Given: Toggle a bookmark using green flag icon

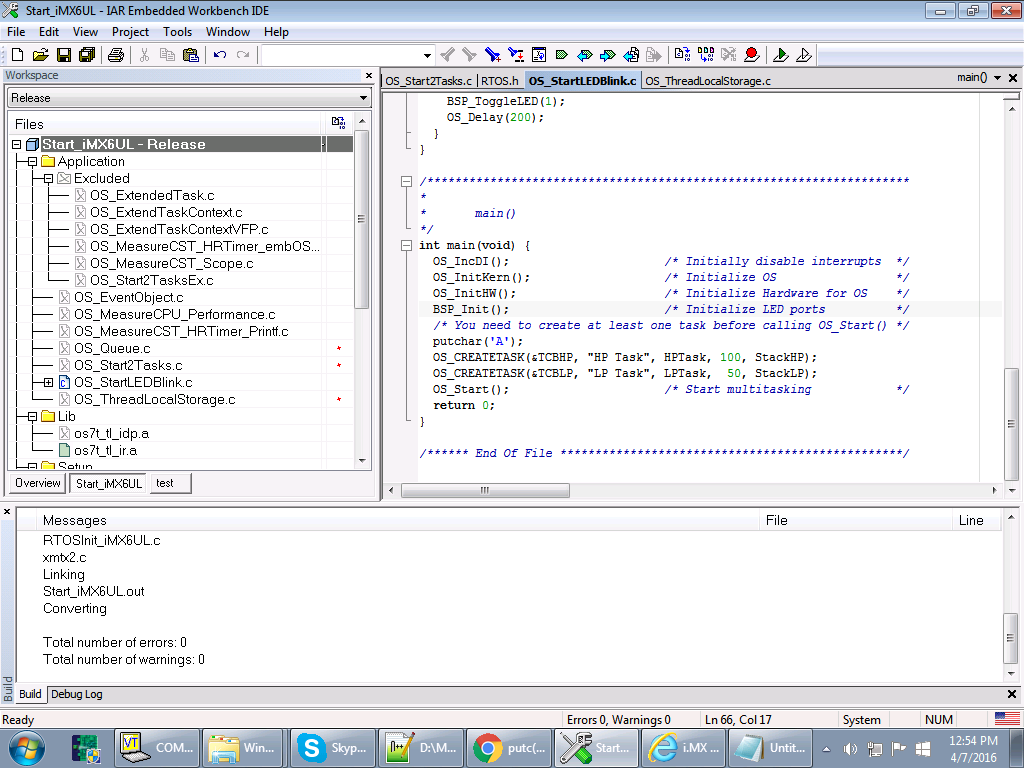Looking at the screenshot, I should (x=562, y=55).
